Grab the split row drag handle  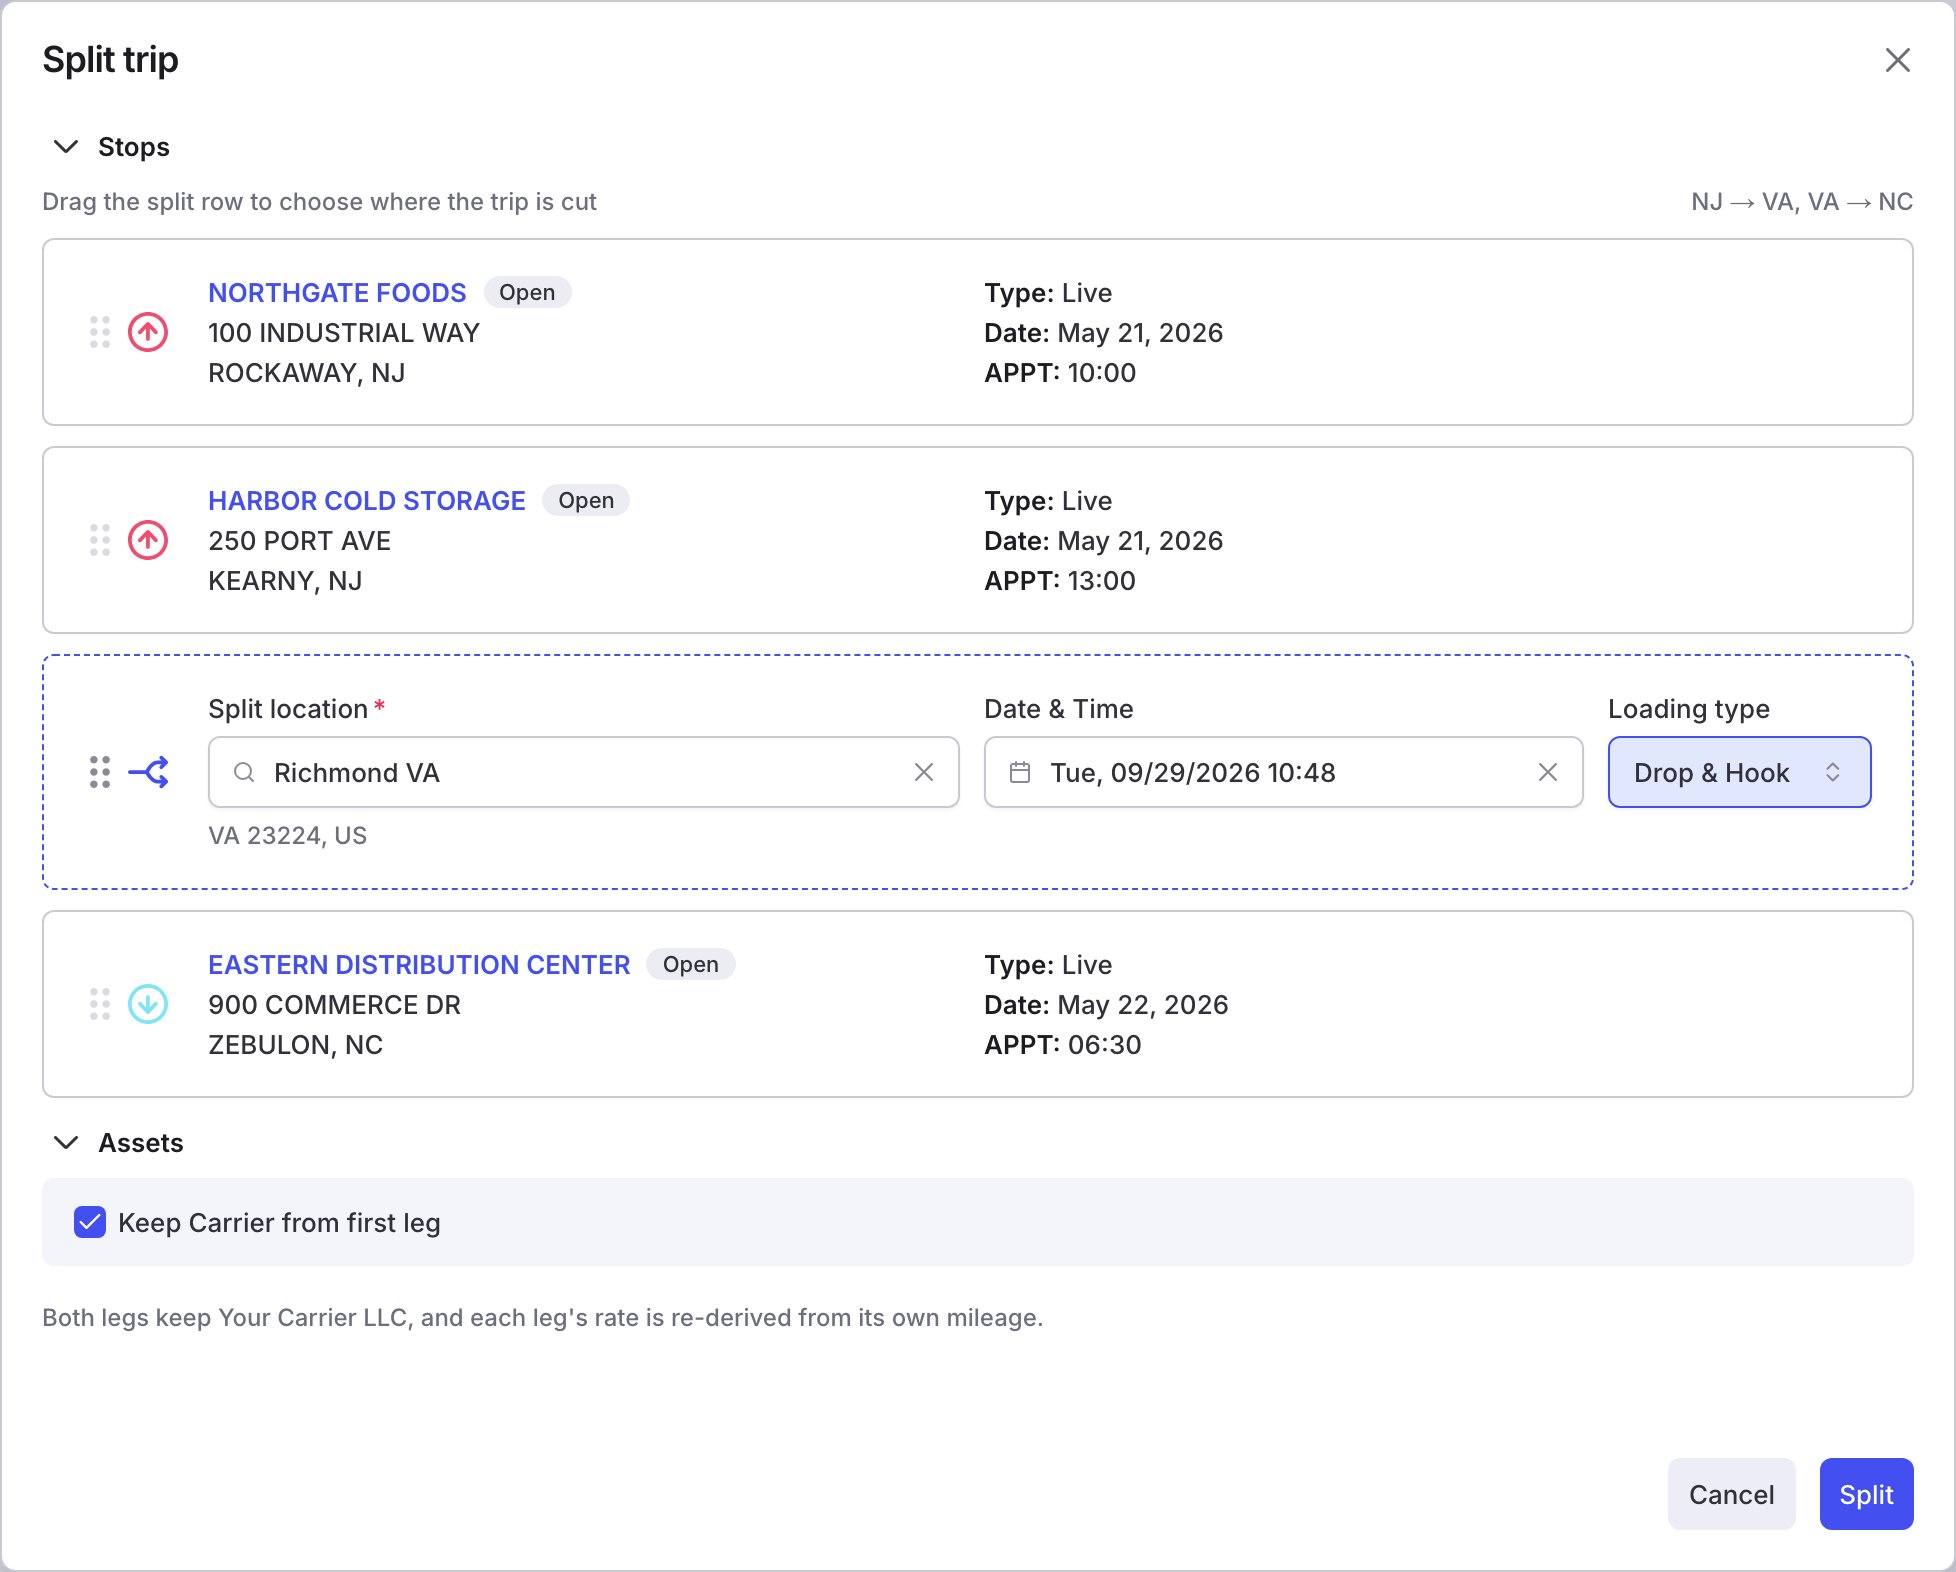click(x=100, y=772)
